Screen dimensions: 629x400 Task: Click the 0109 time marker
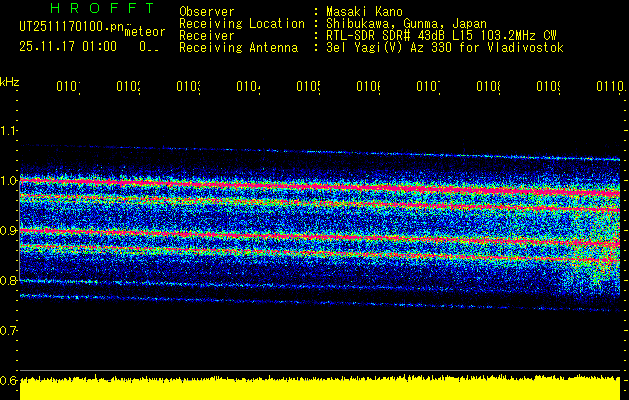pyautogui.click(x=549, y=87)
